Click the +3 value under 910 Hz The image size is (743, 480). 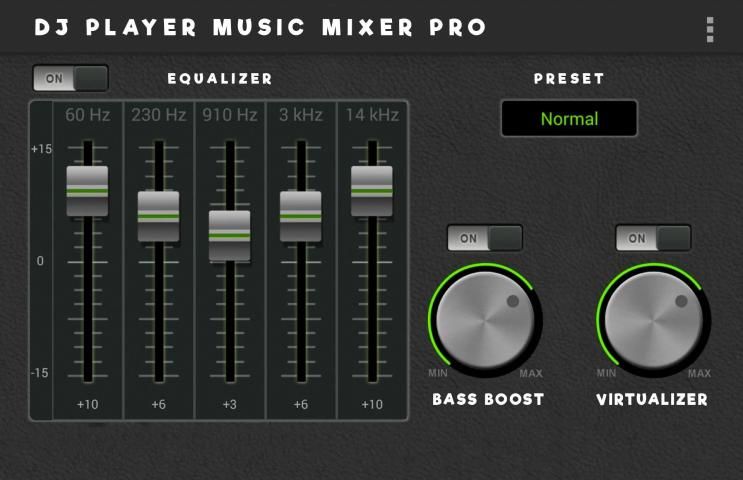[229, 404]
